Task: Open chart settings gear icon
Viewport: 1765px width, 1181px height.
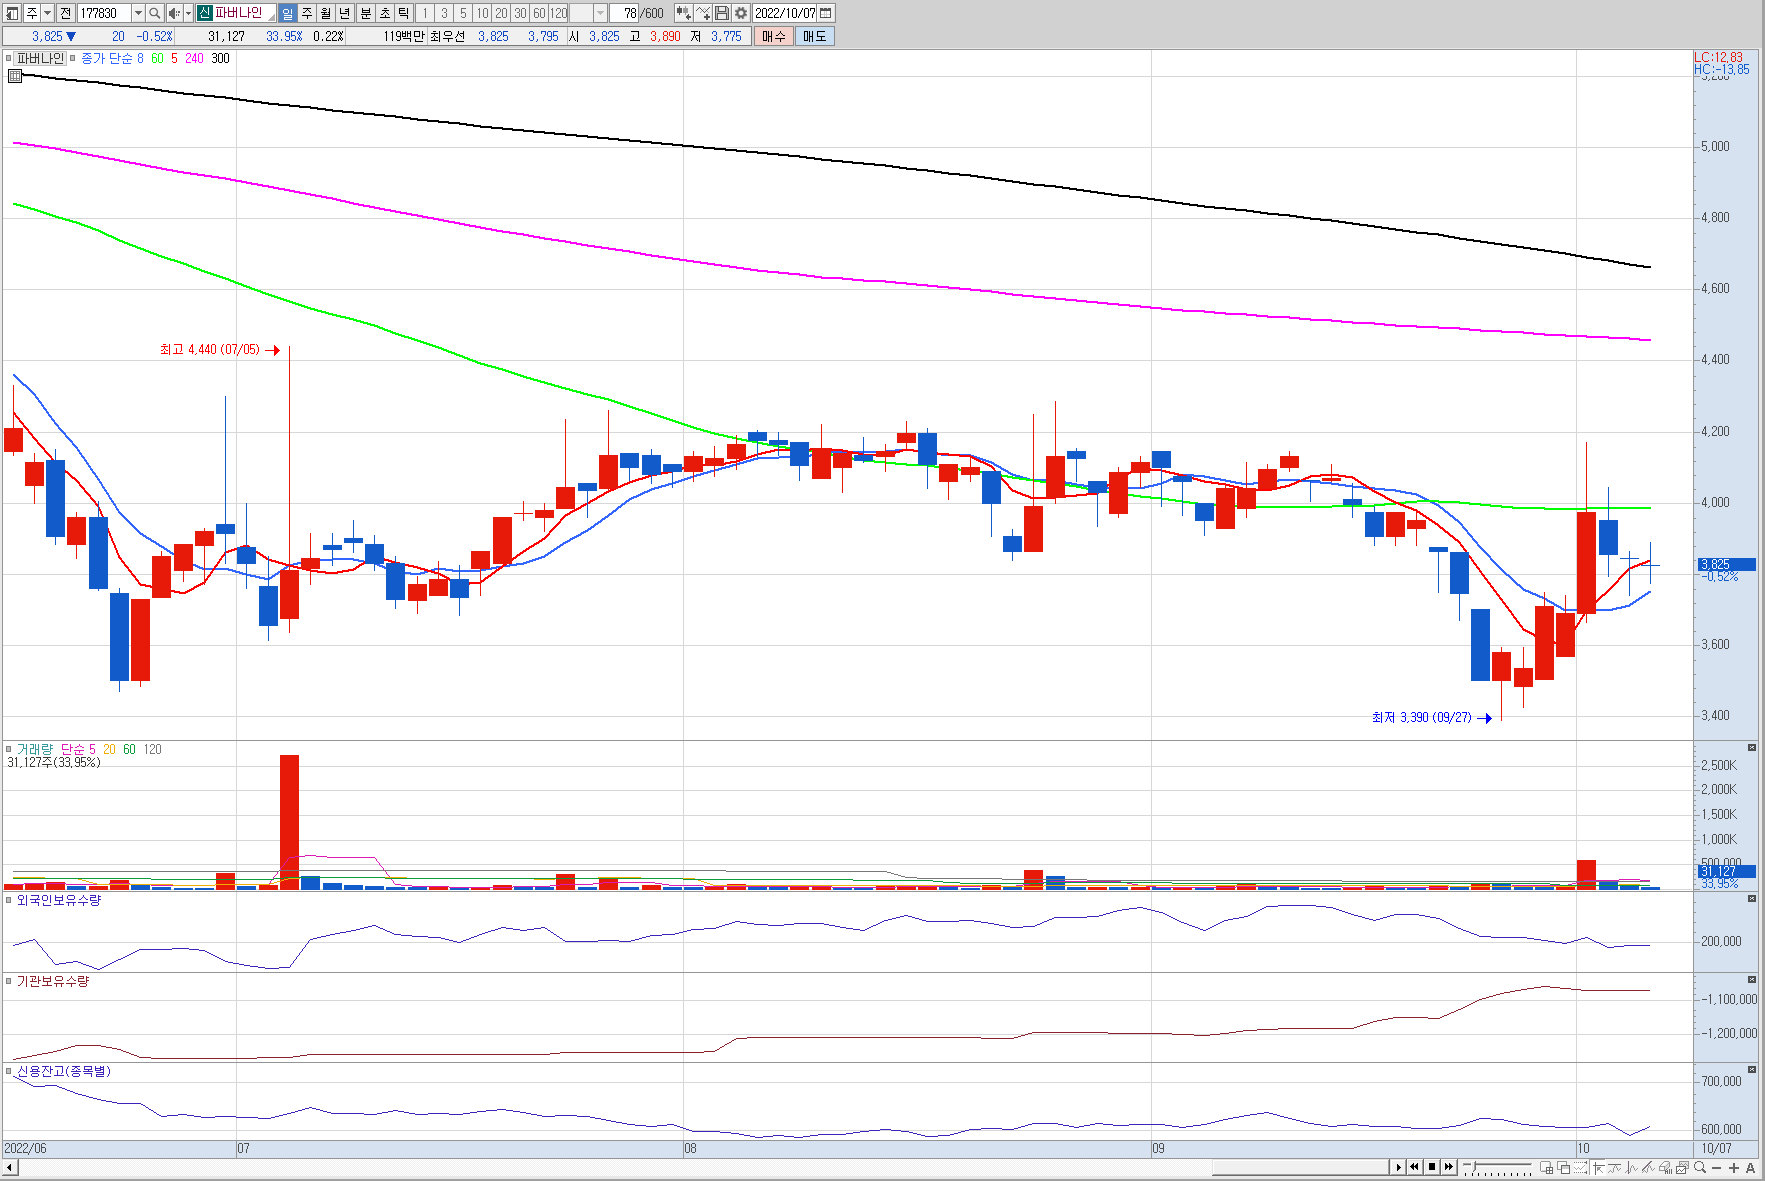Action: (741, 13)
